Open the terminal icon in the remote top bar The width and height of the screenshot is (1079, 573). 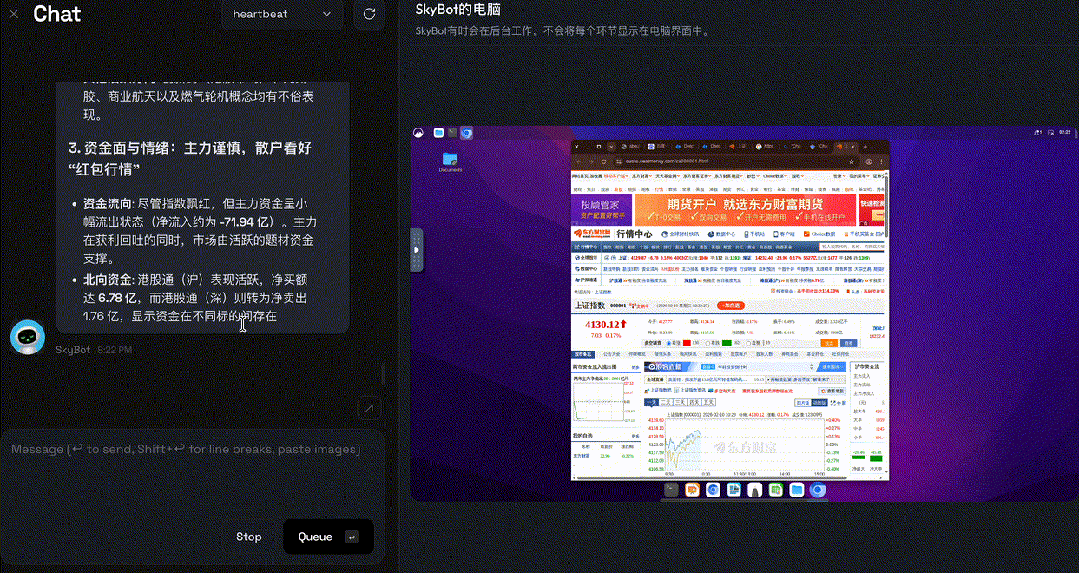click(x=452, y=133)
